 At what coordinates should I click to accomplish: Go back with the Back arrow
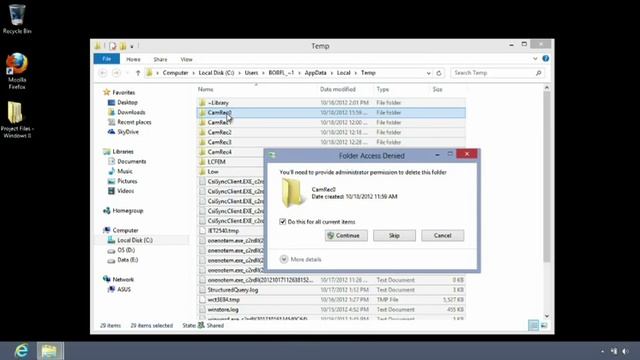[103, 73]
